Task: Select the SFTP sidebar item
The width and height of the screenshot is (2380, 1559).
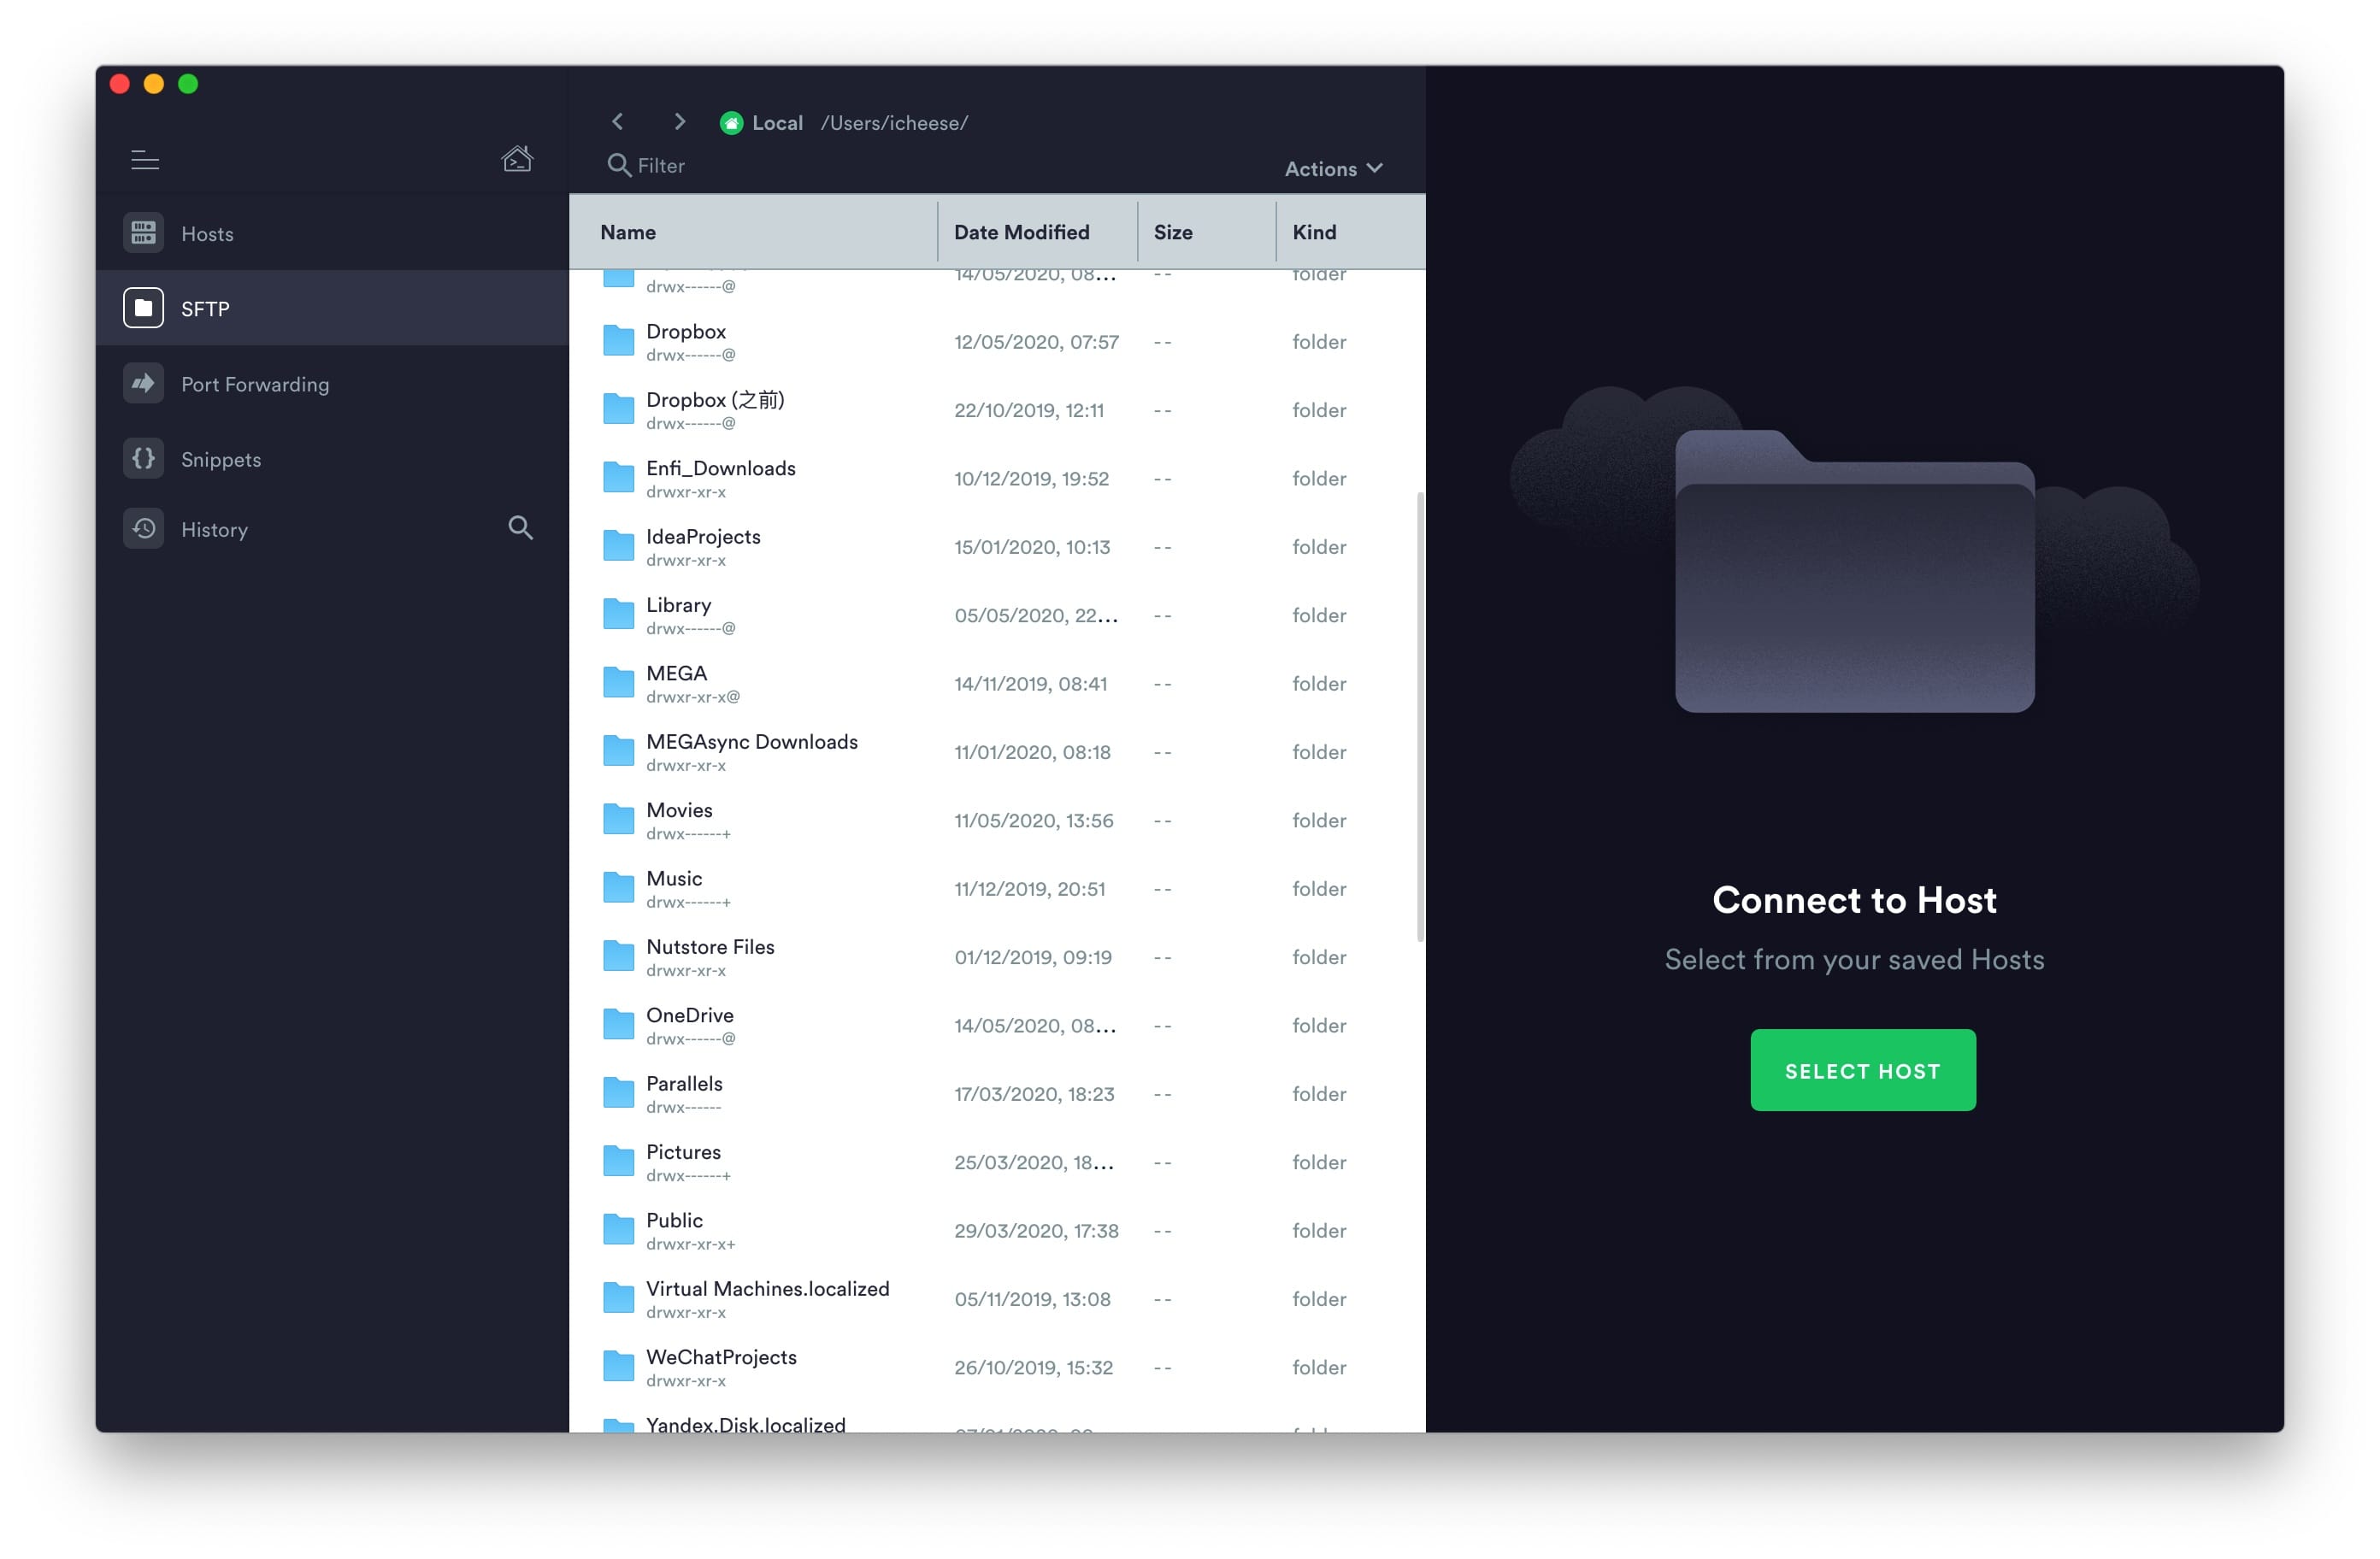Action: (x=205, y=309)
